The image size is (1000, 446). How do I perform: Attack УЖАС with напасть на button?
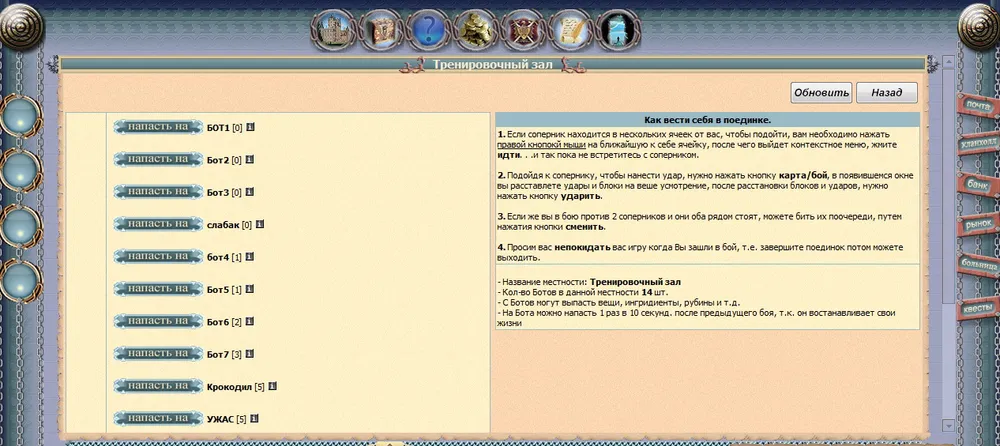click(158, 419)
